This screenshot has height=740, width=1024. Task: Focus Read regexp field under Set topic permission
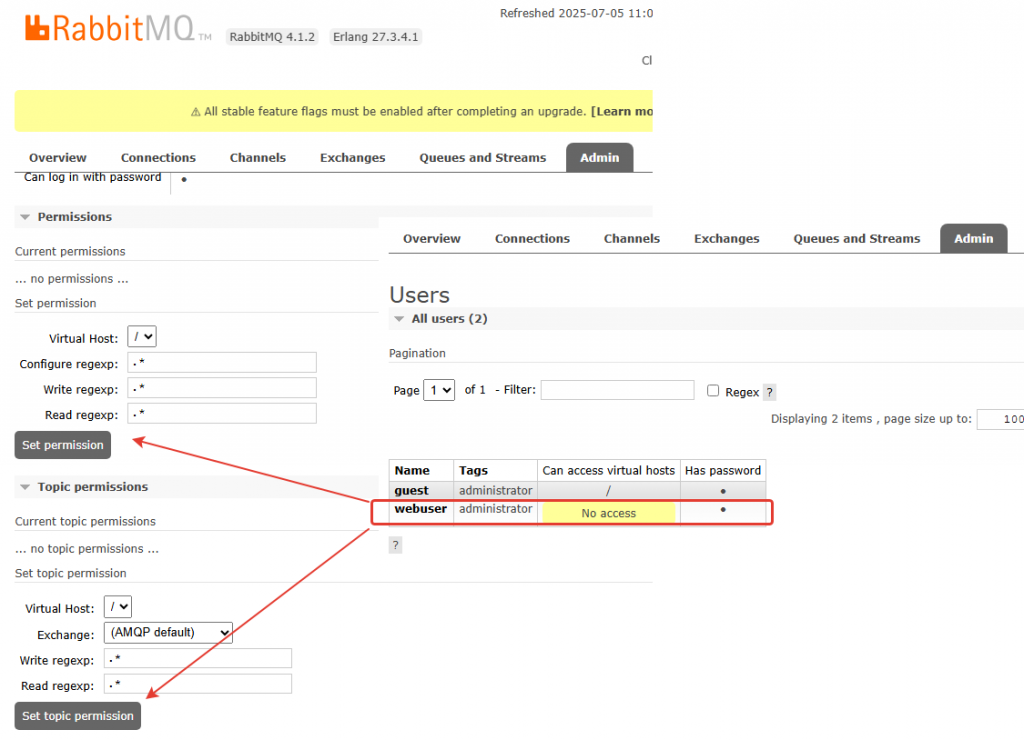(x=198, y=684)
